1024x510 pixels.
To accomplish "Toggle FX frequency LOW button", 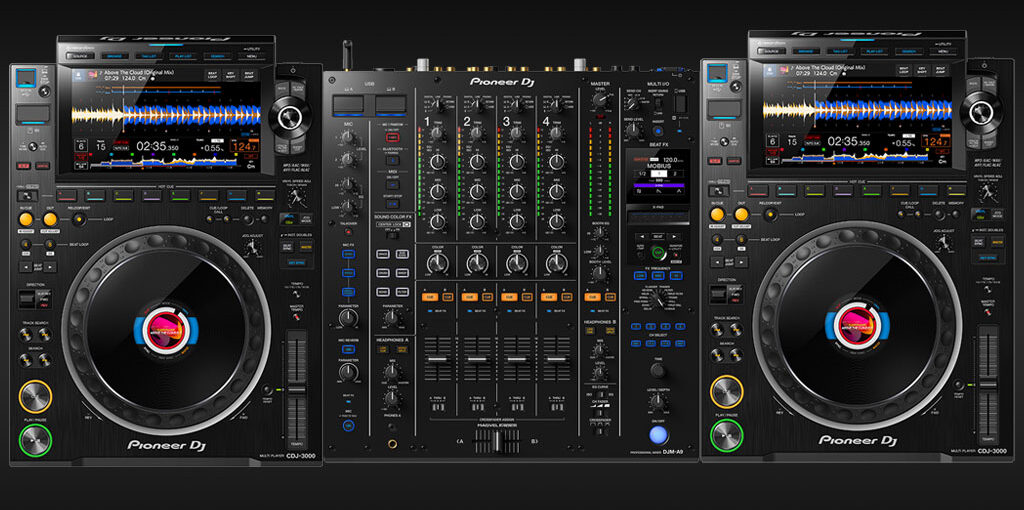I will tap(640, 275).
